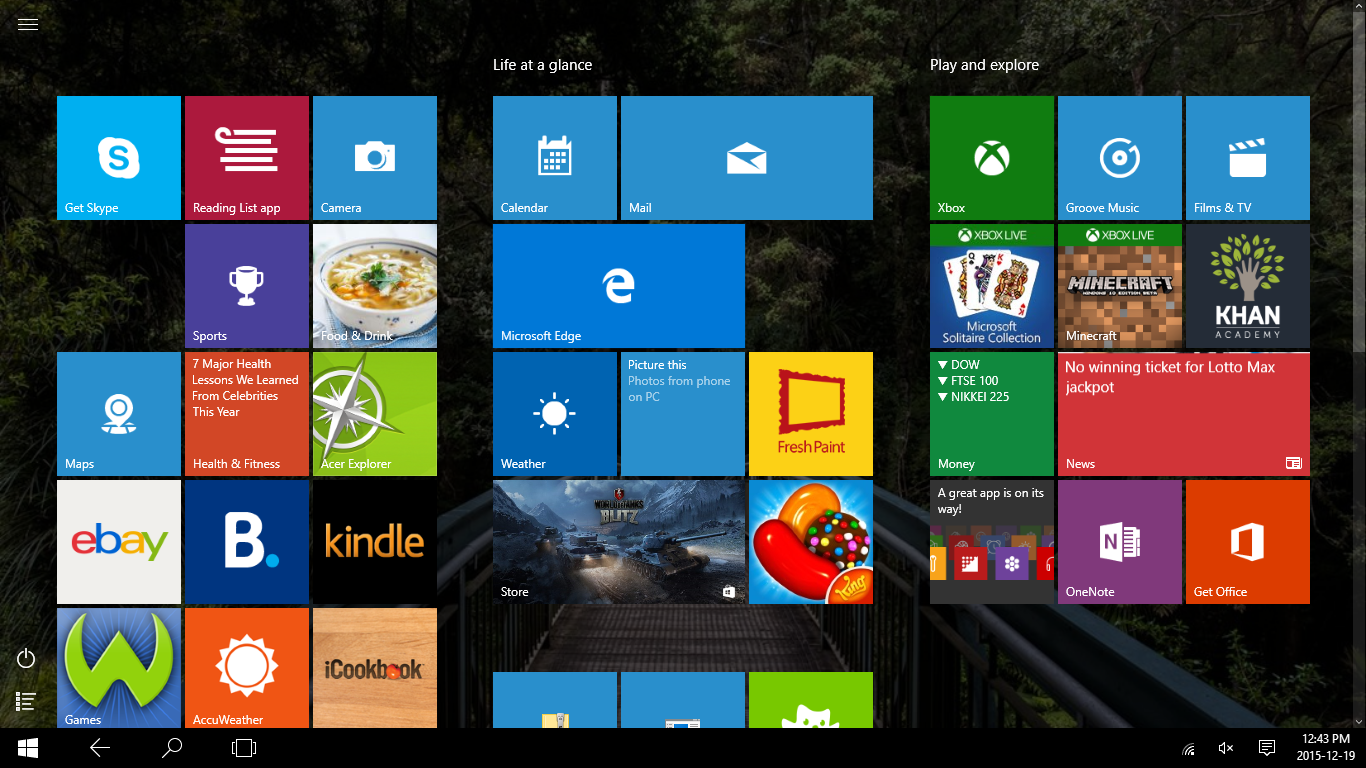
Task: Launch the Fresh Paint tile
Action: pos(811,414)
